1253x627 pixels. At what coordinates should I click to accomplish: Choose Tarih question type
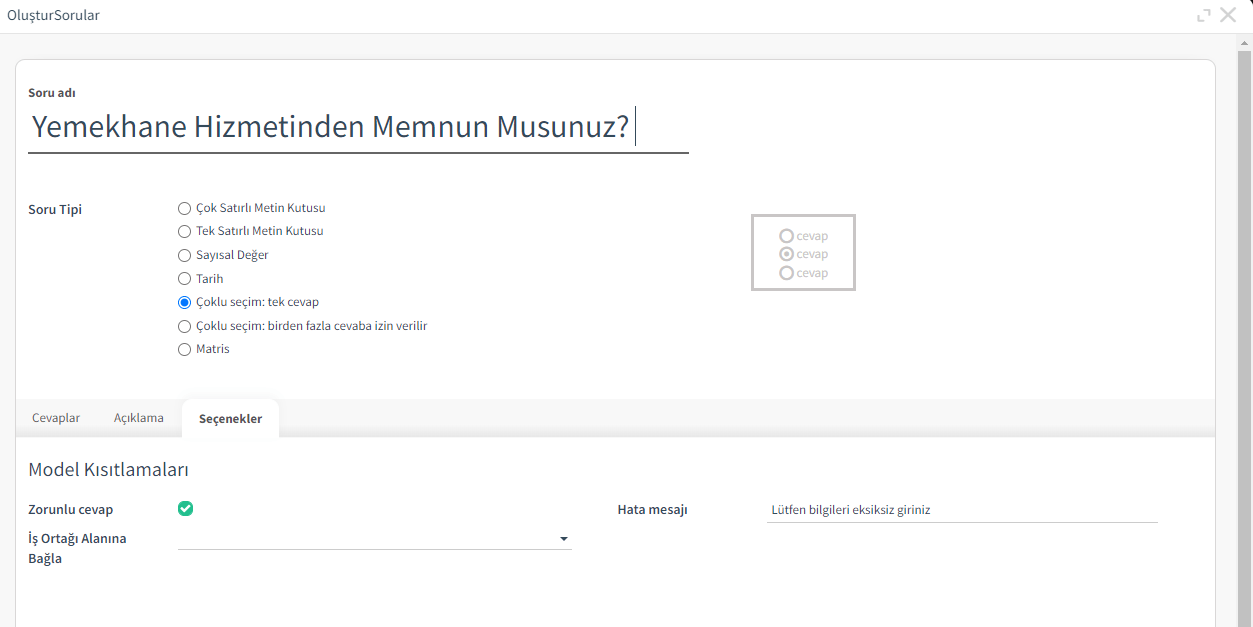[x=184, y=279]
